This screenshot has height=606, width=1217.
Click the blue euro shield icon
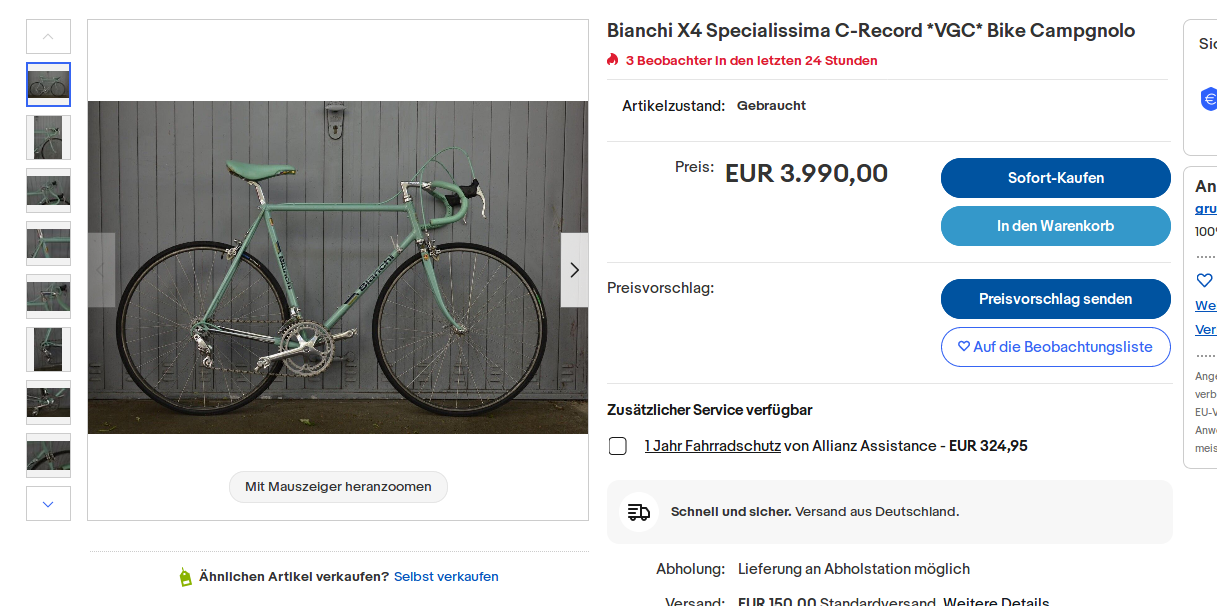(x=1209, y=99)
